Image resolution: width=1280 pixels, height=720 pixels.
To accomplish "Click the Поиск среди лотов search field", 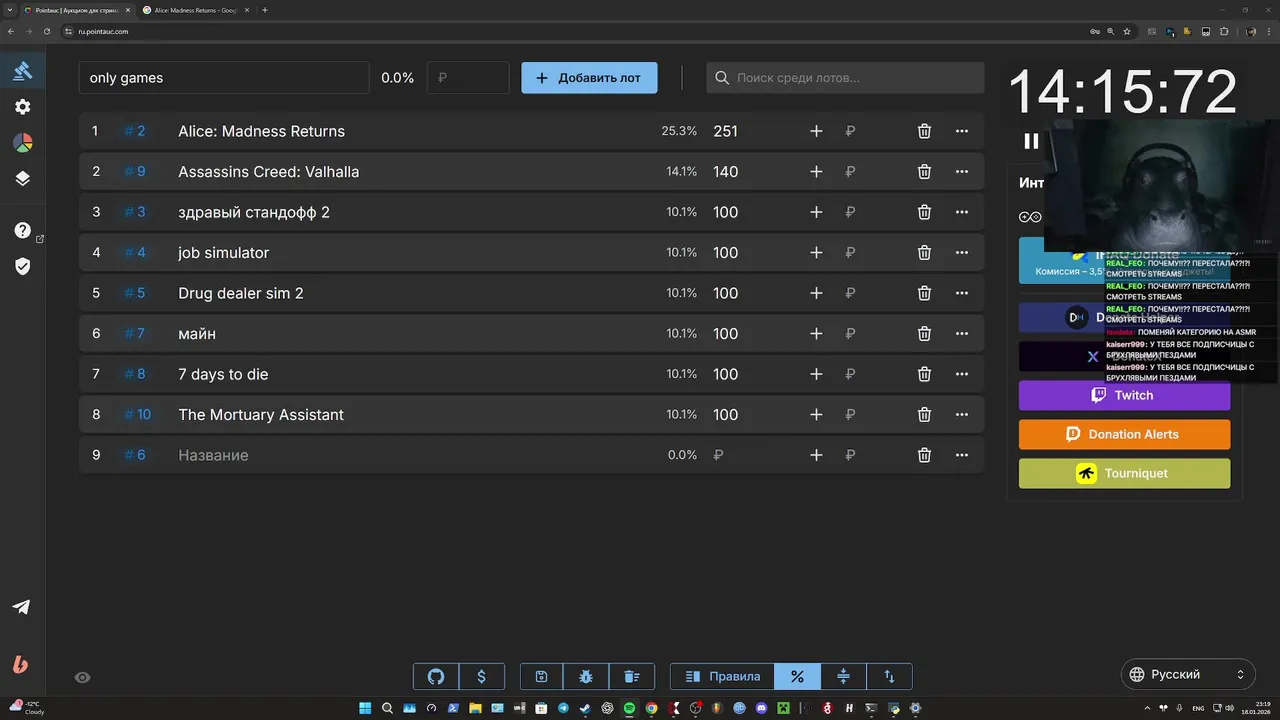I will click(x=845, y=78).
